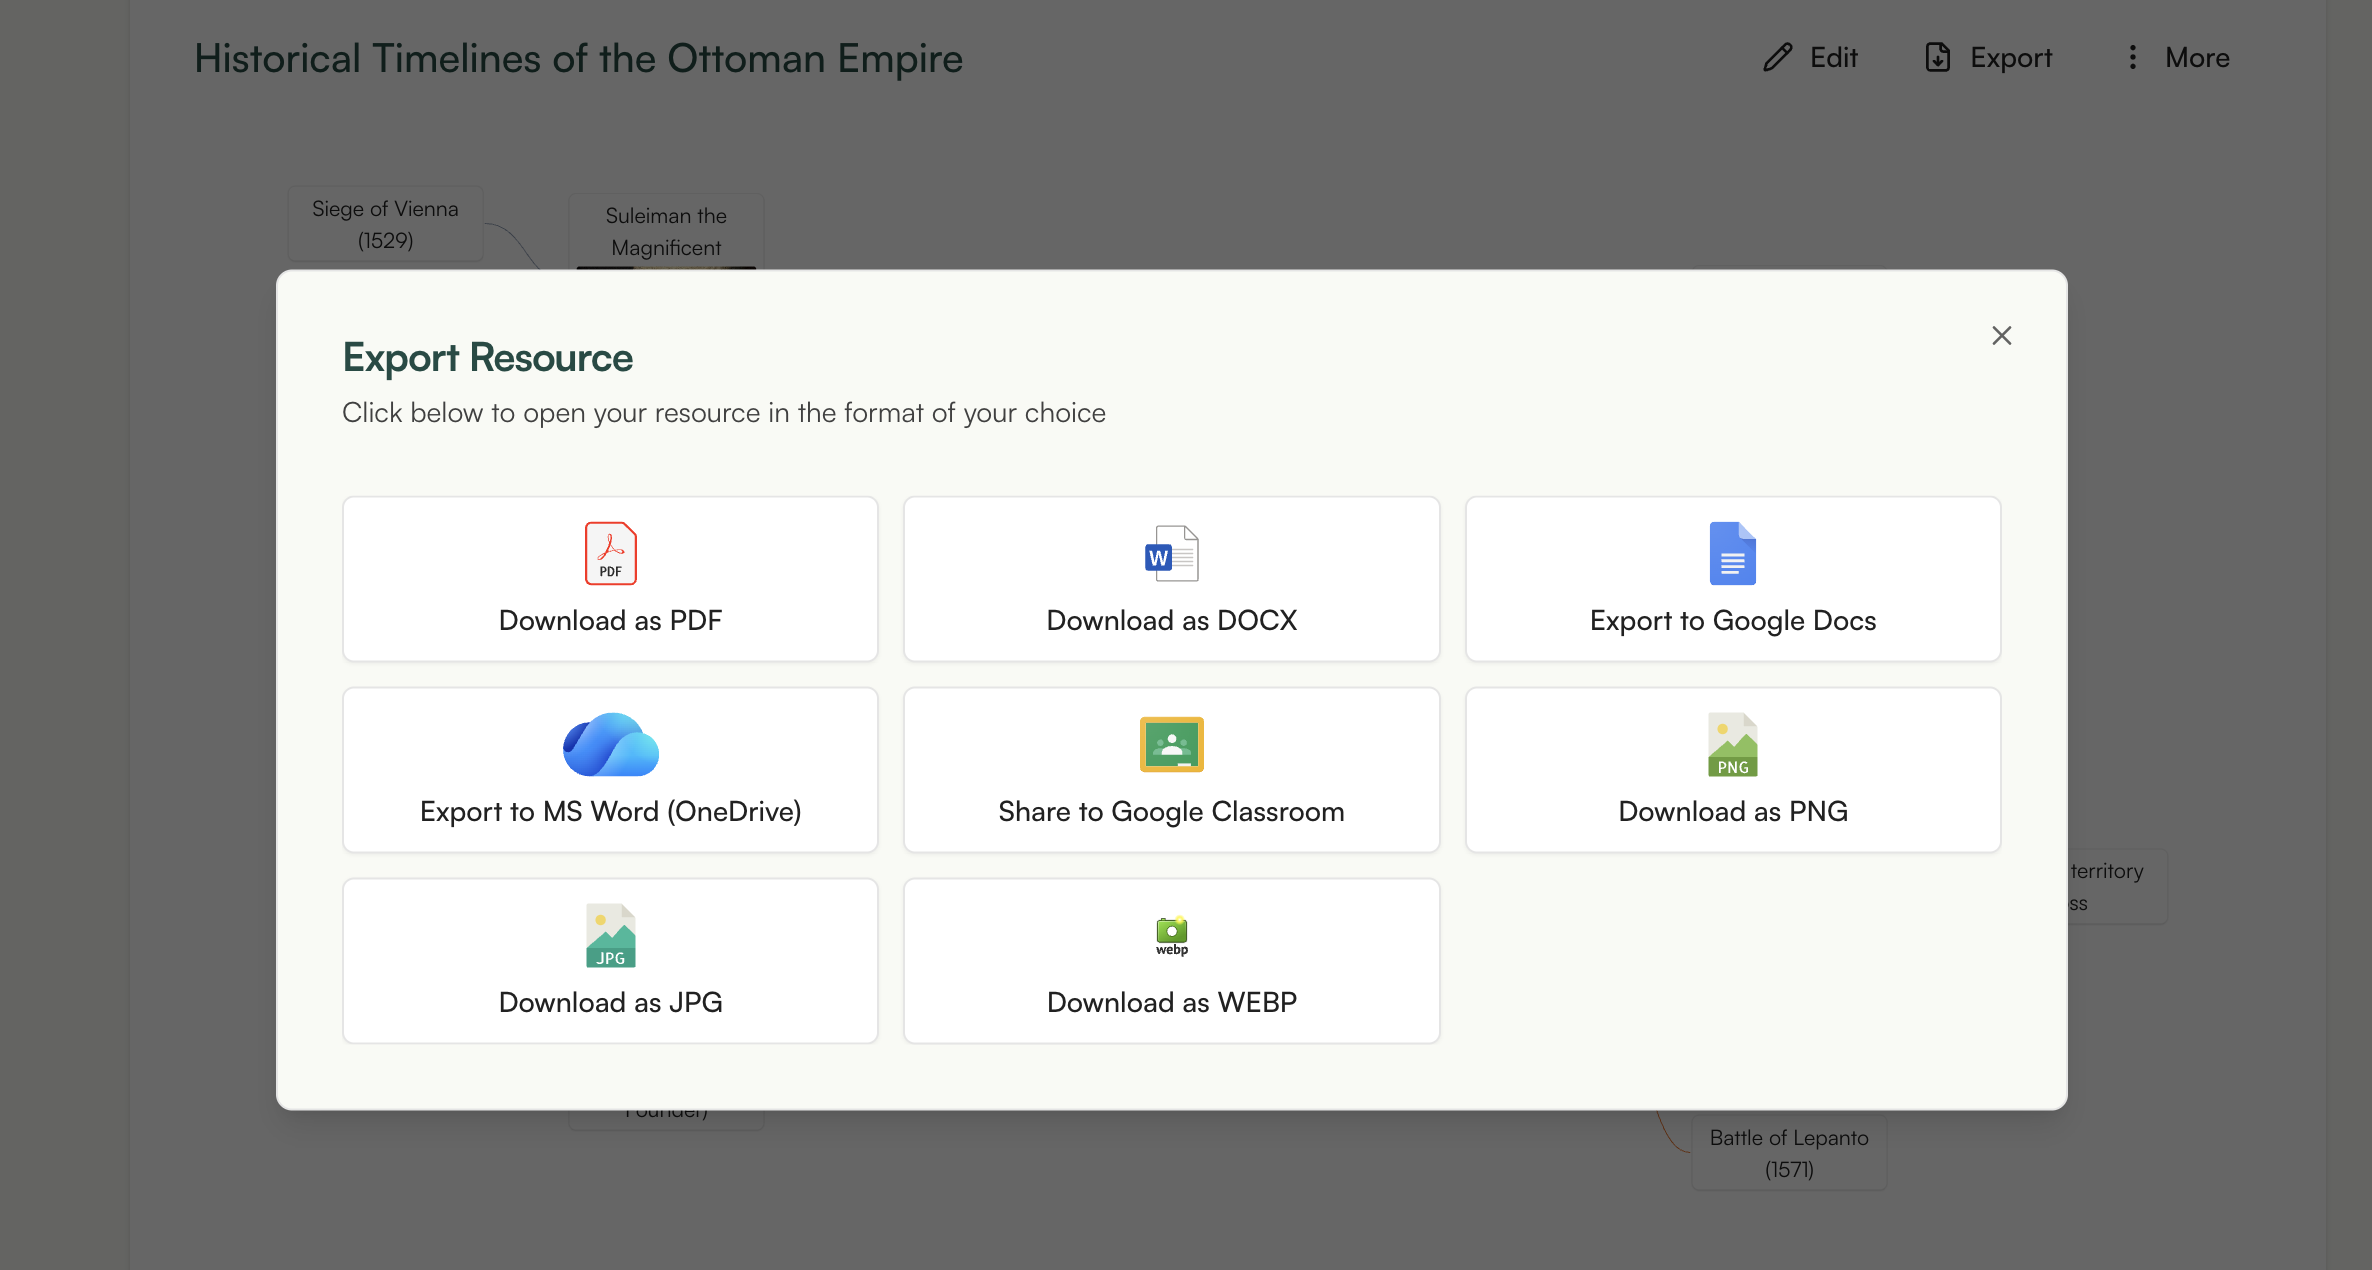
Task: Open the Export menu label in header
Action: (2011, 57)
